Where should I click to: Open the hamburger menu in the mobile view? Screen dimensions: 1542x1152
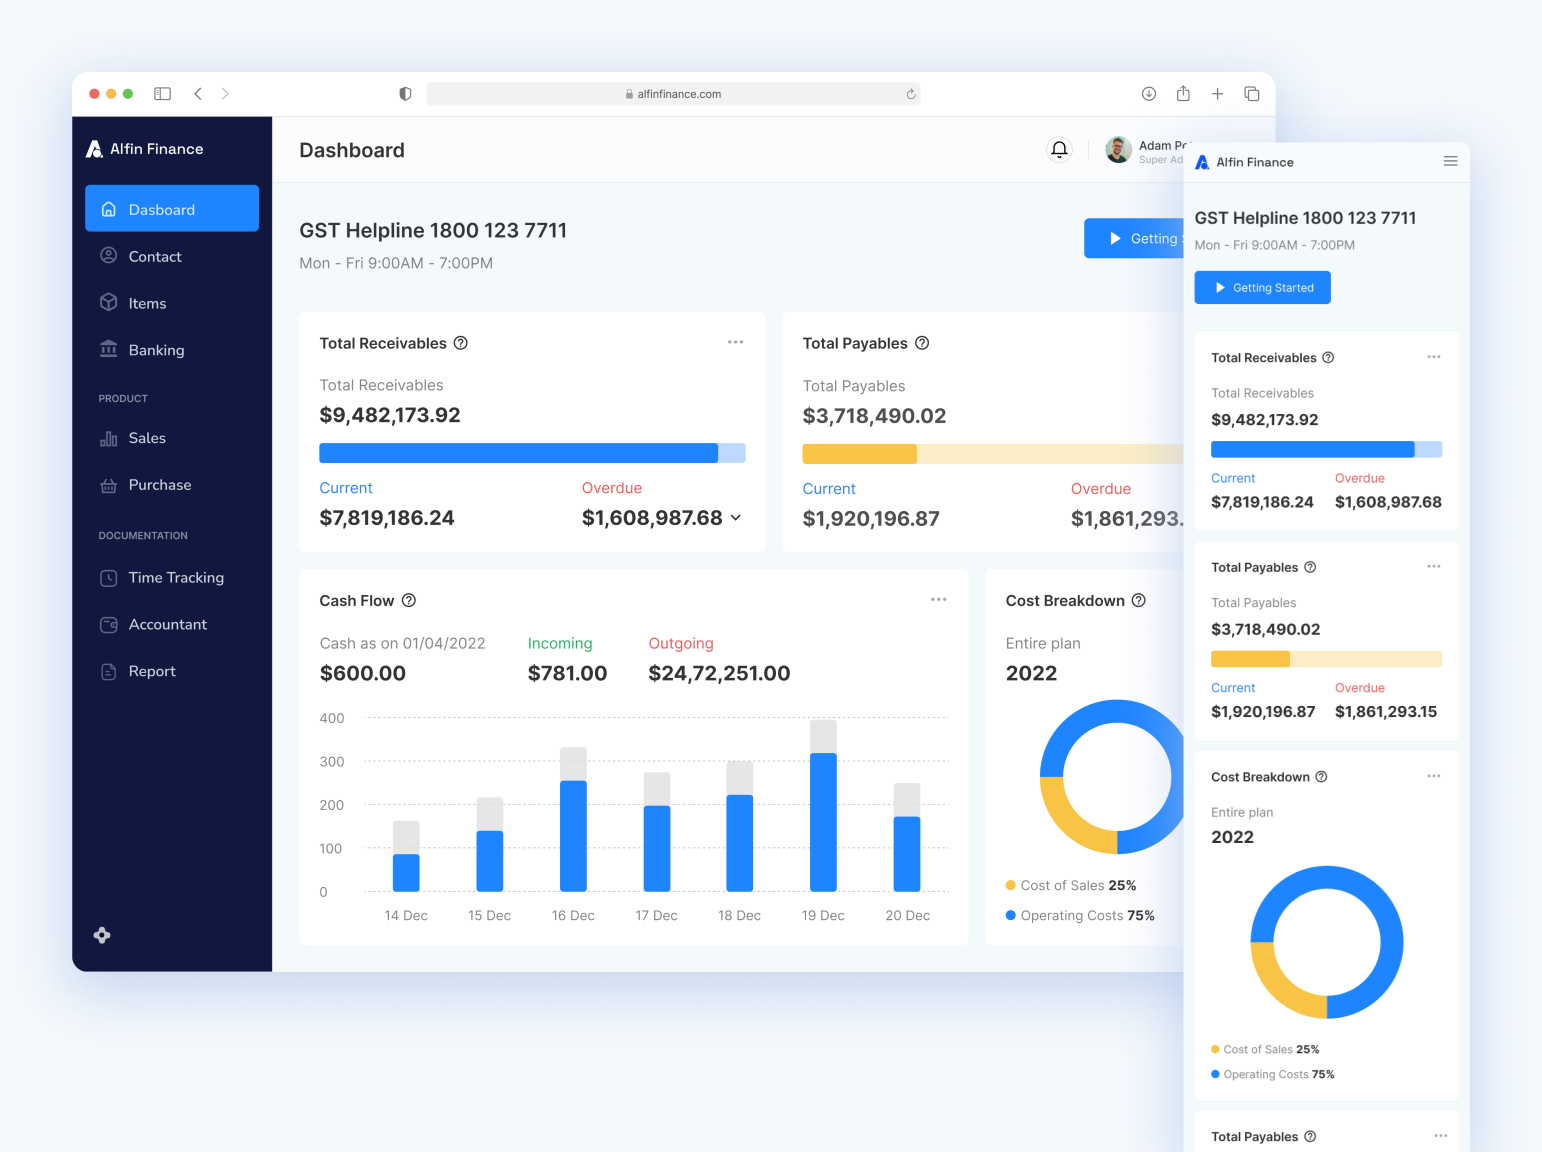pos(1450,161)
